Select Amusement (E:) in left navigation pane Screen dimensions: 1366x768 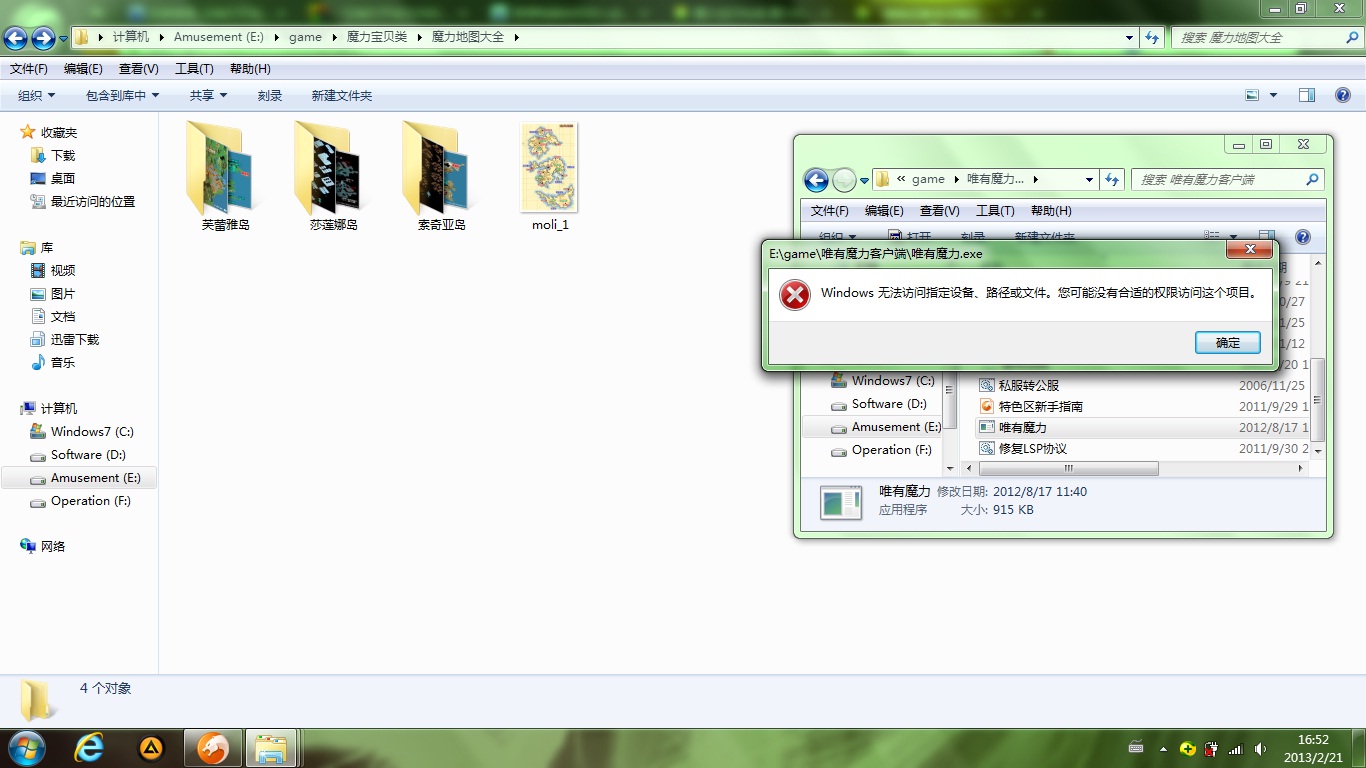[x=95, y=478]
